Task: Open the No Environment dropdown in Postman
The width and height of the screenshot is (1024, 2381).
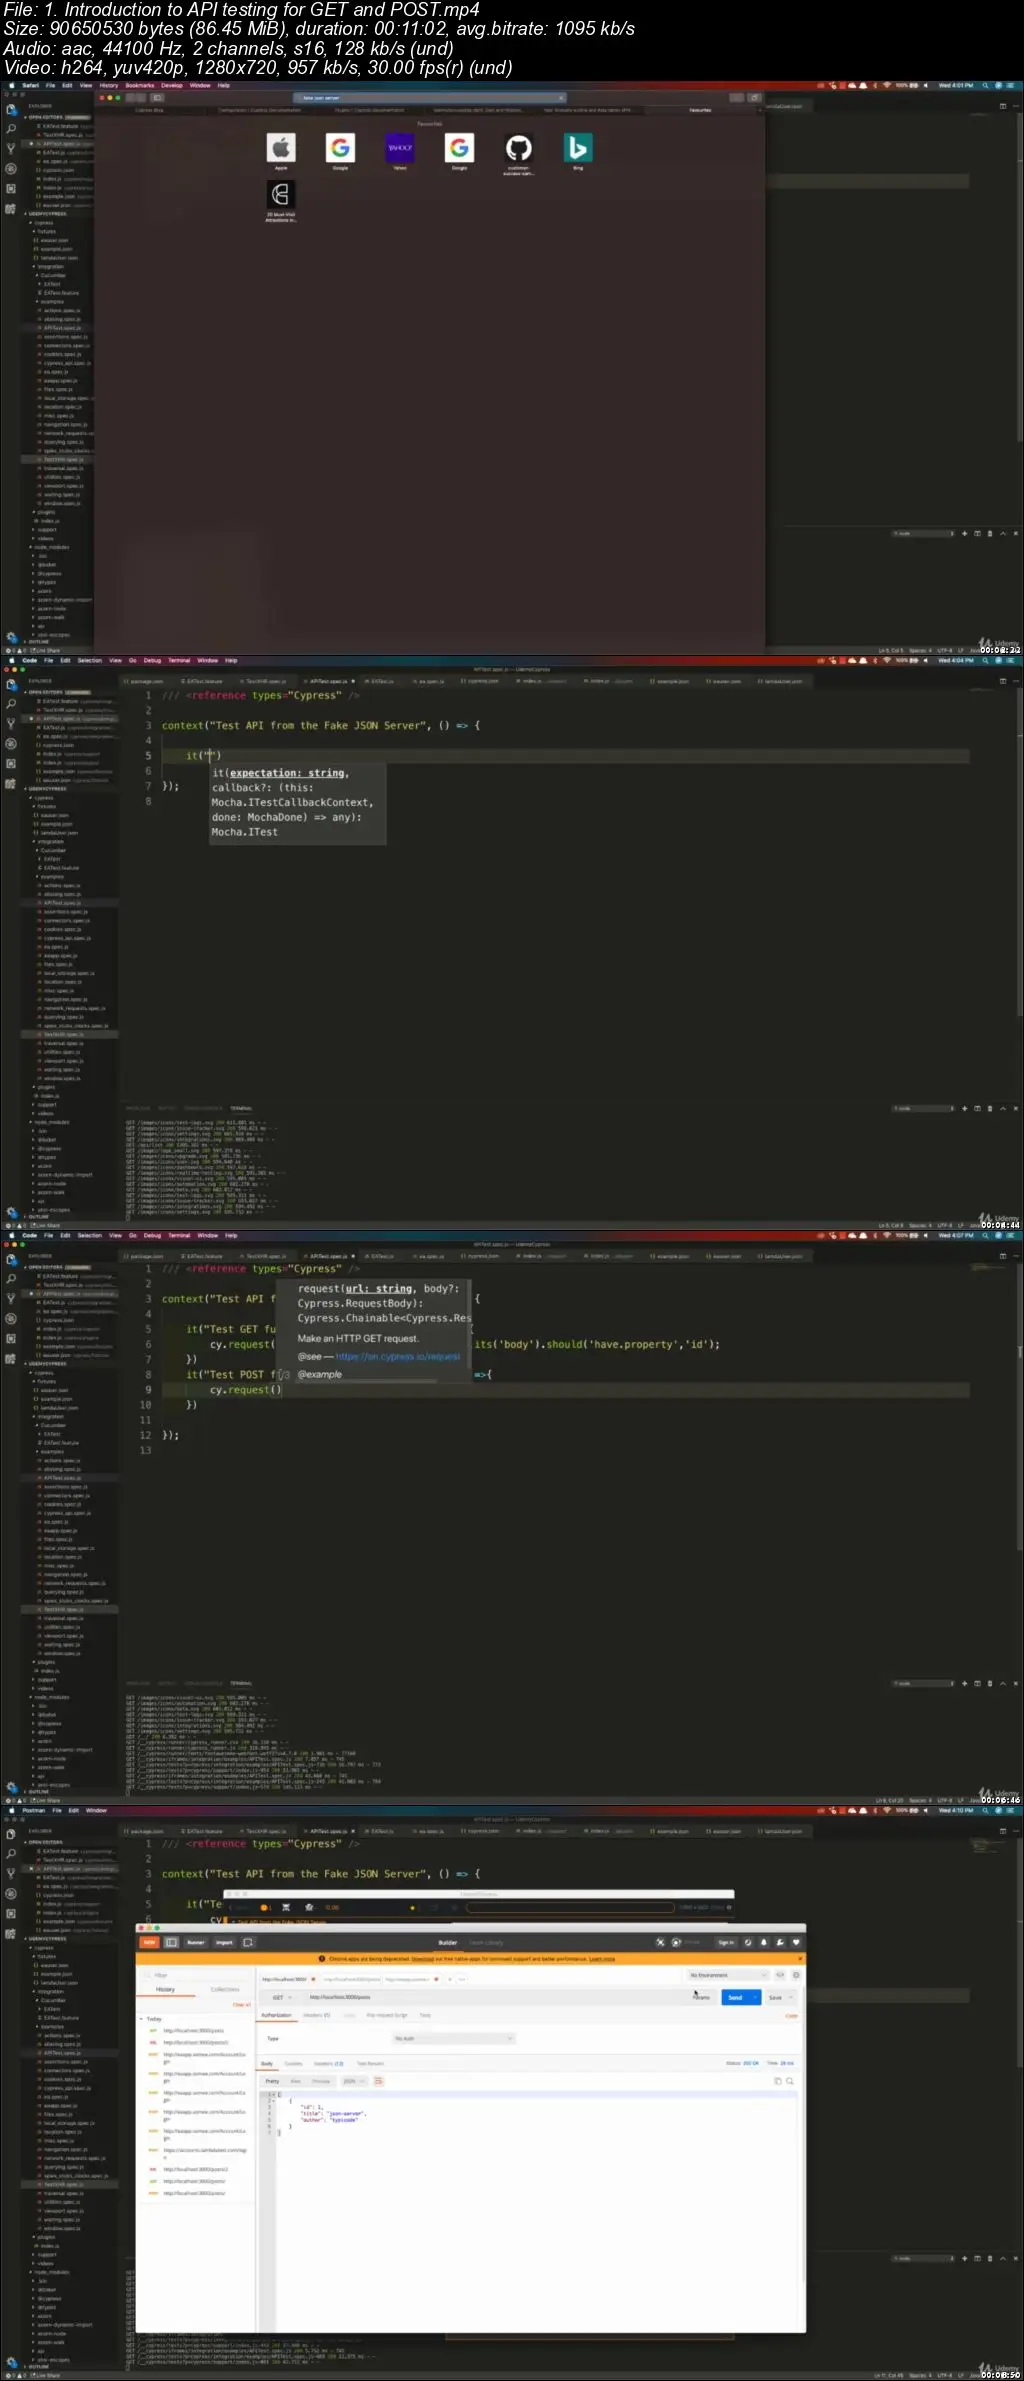Action: click(x=728, y=1975)
